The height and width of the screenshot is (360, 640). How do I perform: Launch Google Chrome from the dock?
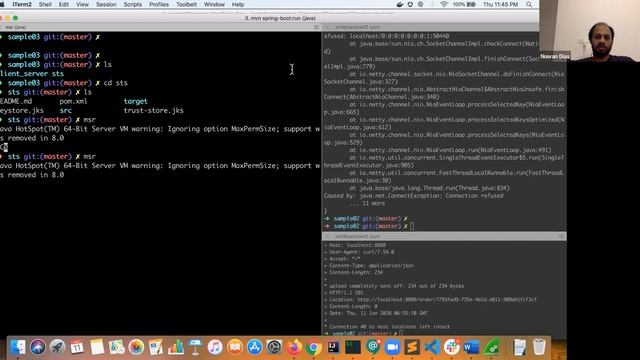tap(314, 347)
